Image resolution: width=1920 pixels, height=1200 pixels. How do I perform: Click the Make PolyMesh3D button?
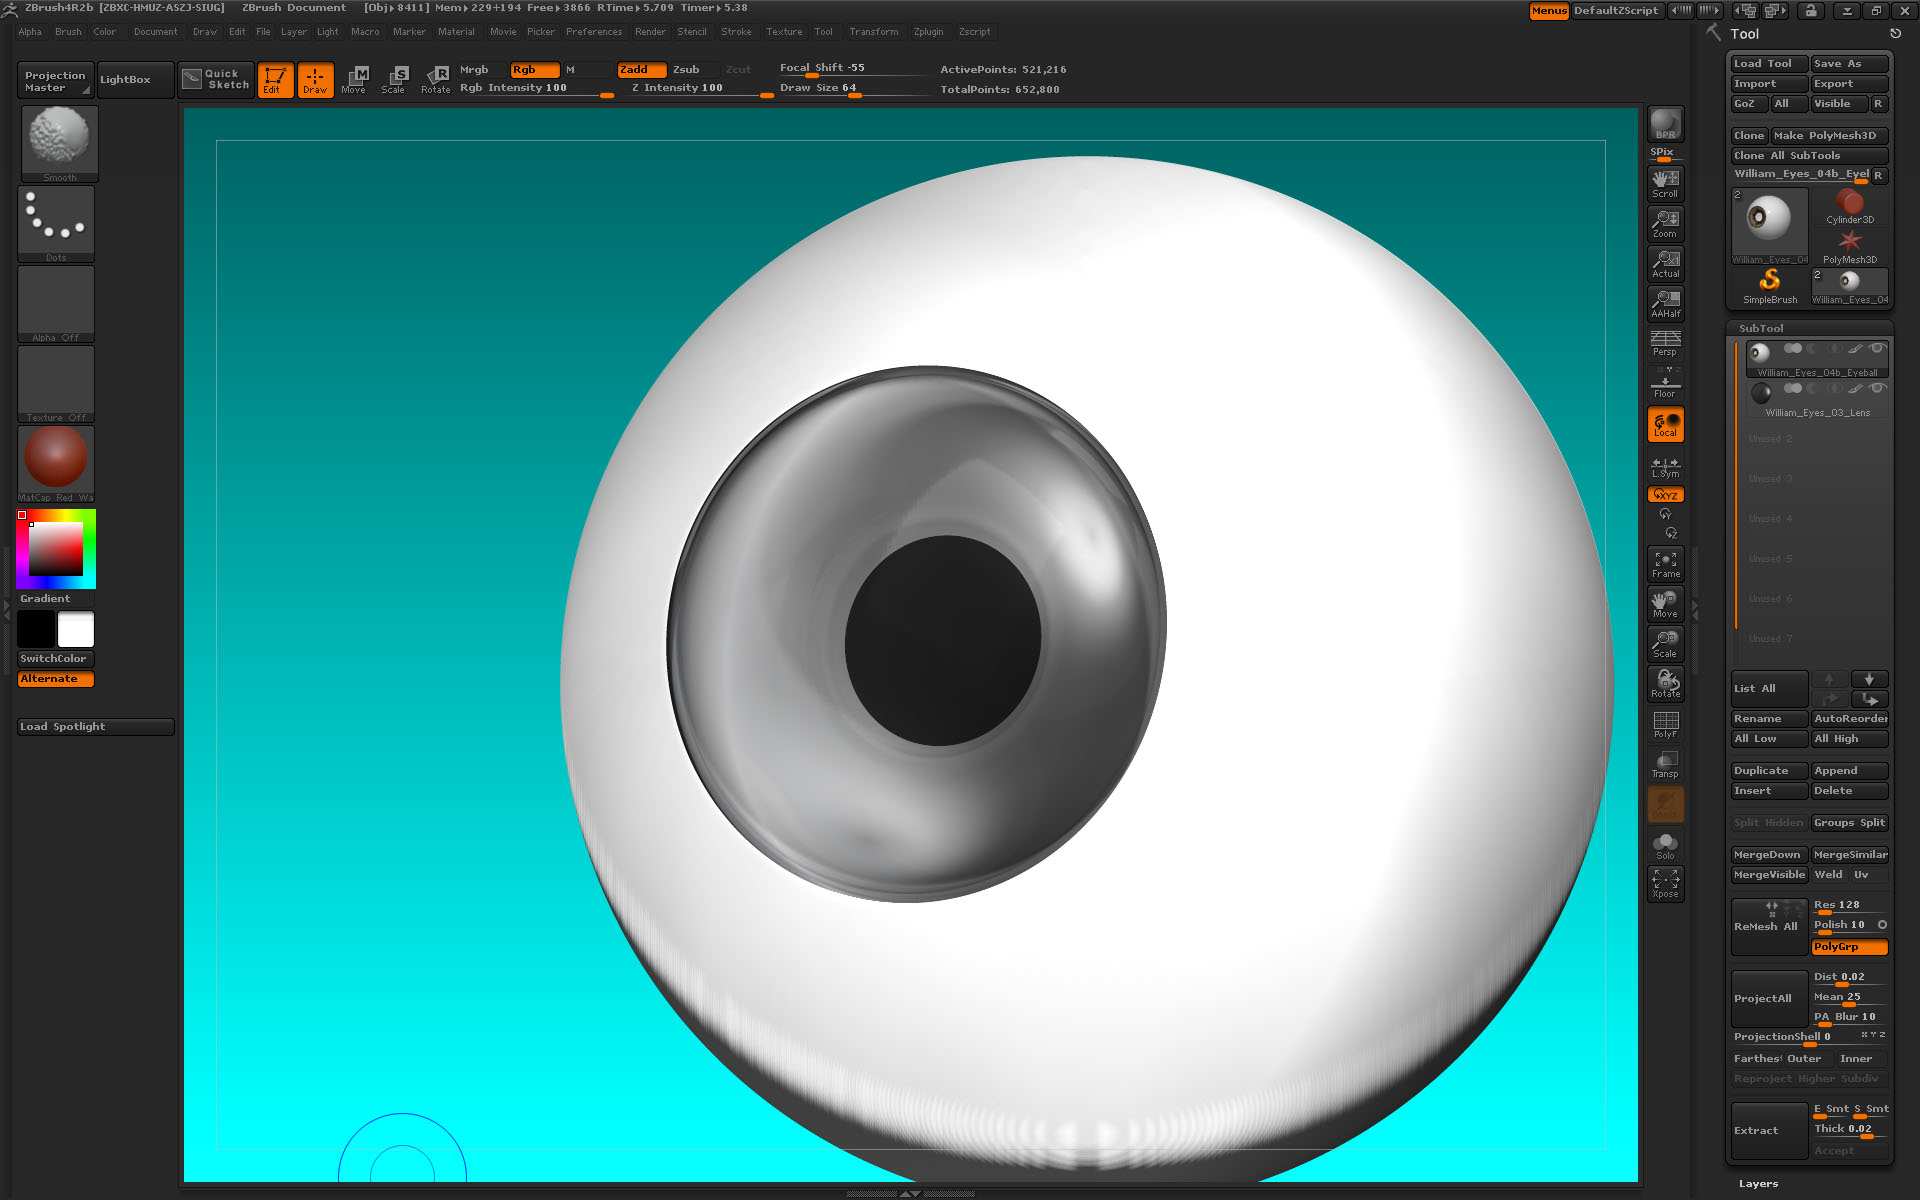(1829, 135)
